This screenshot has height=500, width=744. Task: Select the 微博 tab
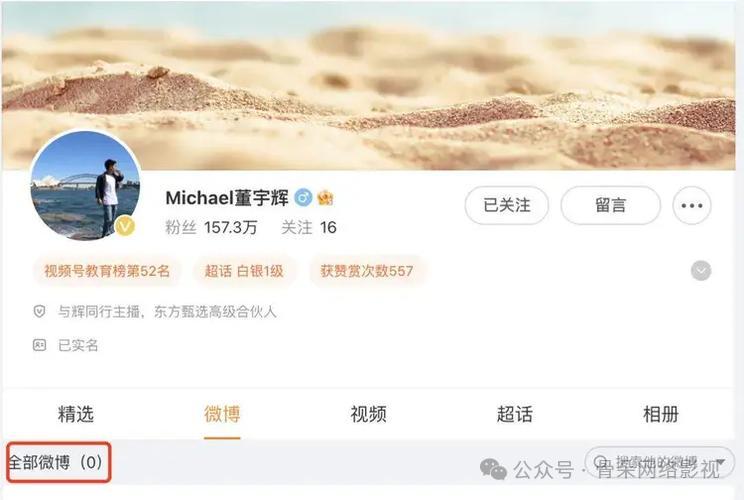pos(222,414)
